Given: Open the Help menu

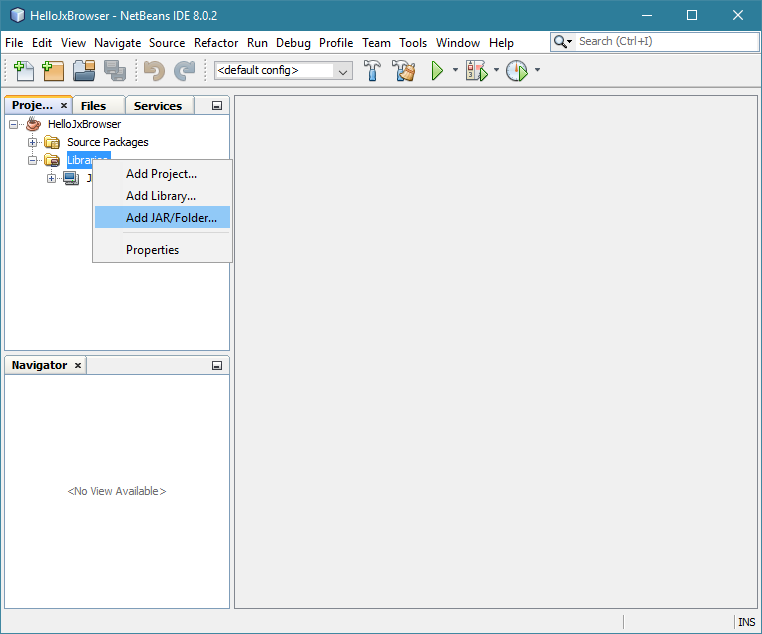Looking at the screenshot, I should point(502,43).
